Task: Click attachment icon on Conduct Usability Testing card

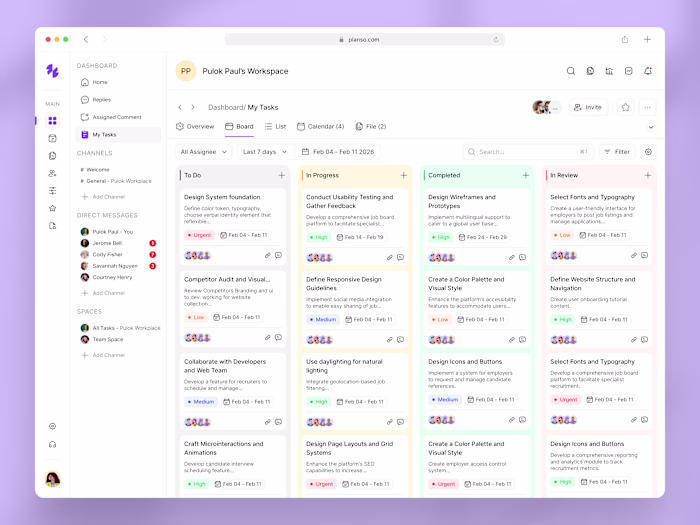Action: click(390, 258)
